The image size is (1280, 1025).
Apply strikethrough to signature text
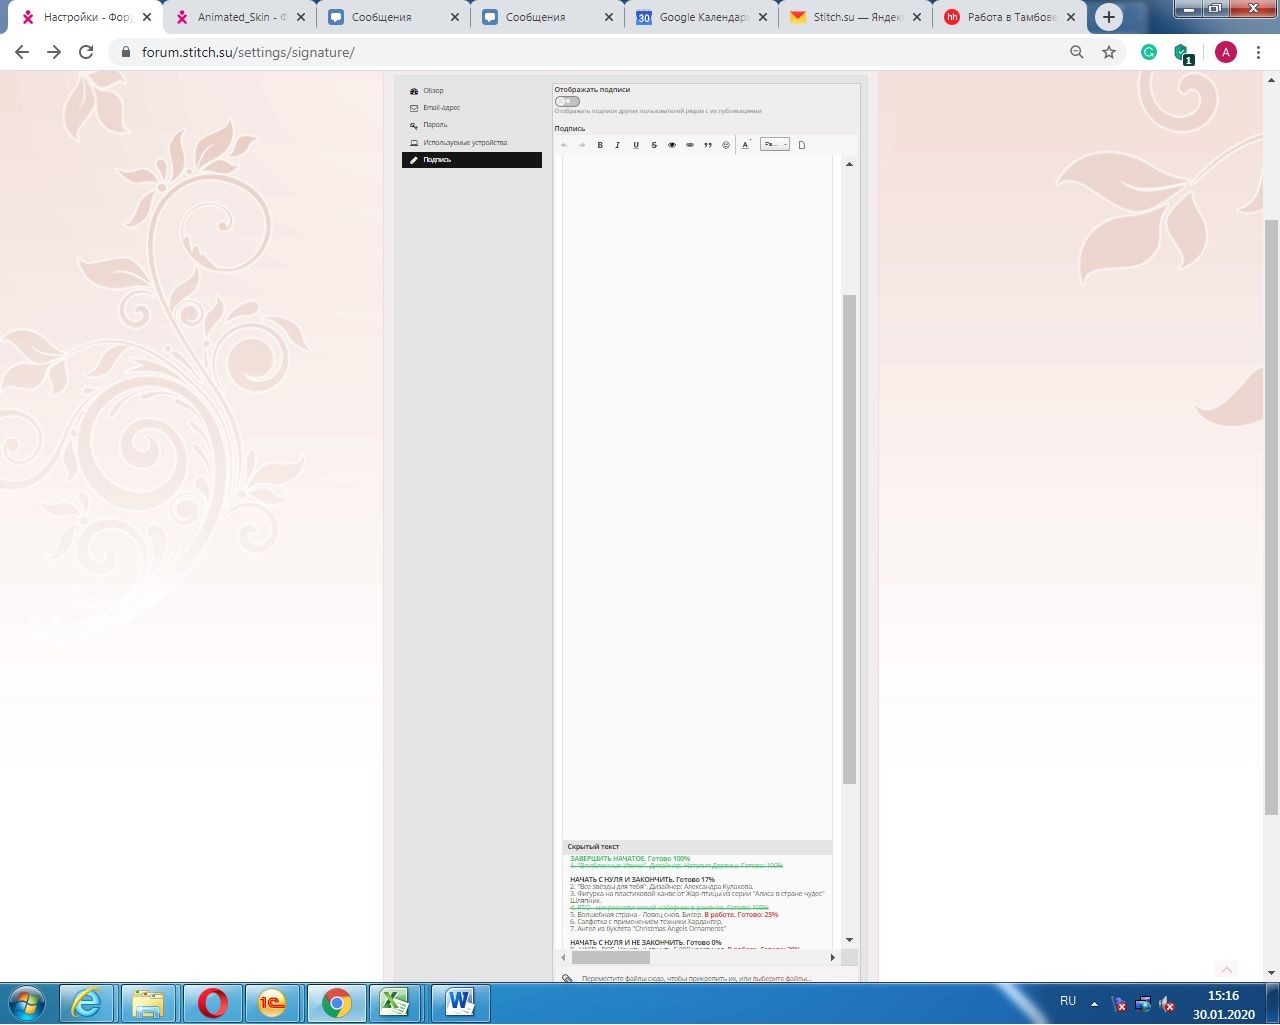click(x=654, y=145)
